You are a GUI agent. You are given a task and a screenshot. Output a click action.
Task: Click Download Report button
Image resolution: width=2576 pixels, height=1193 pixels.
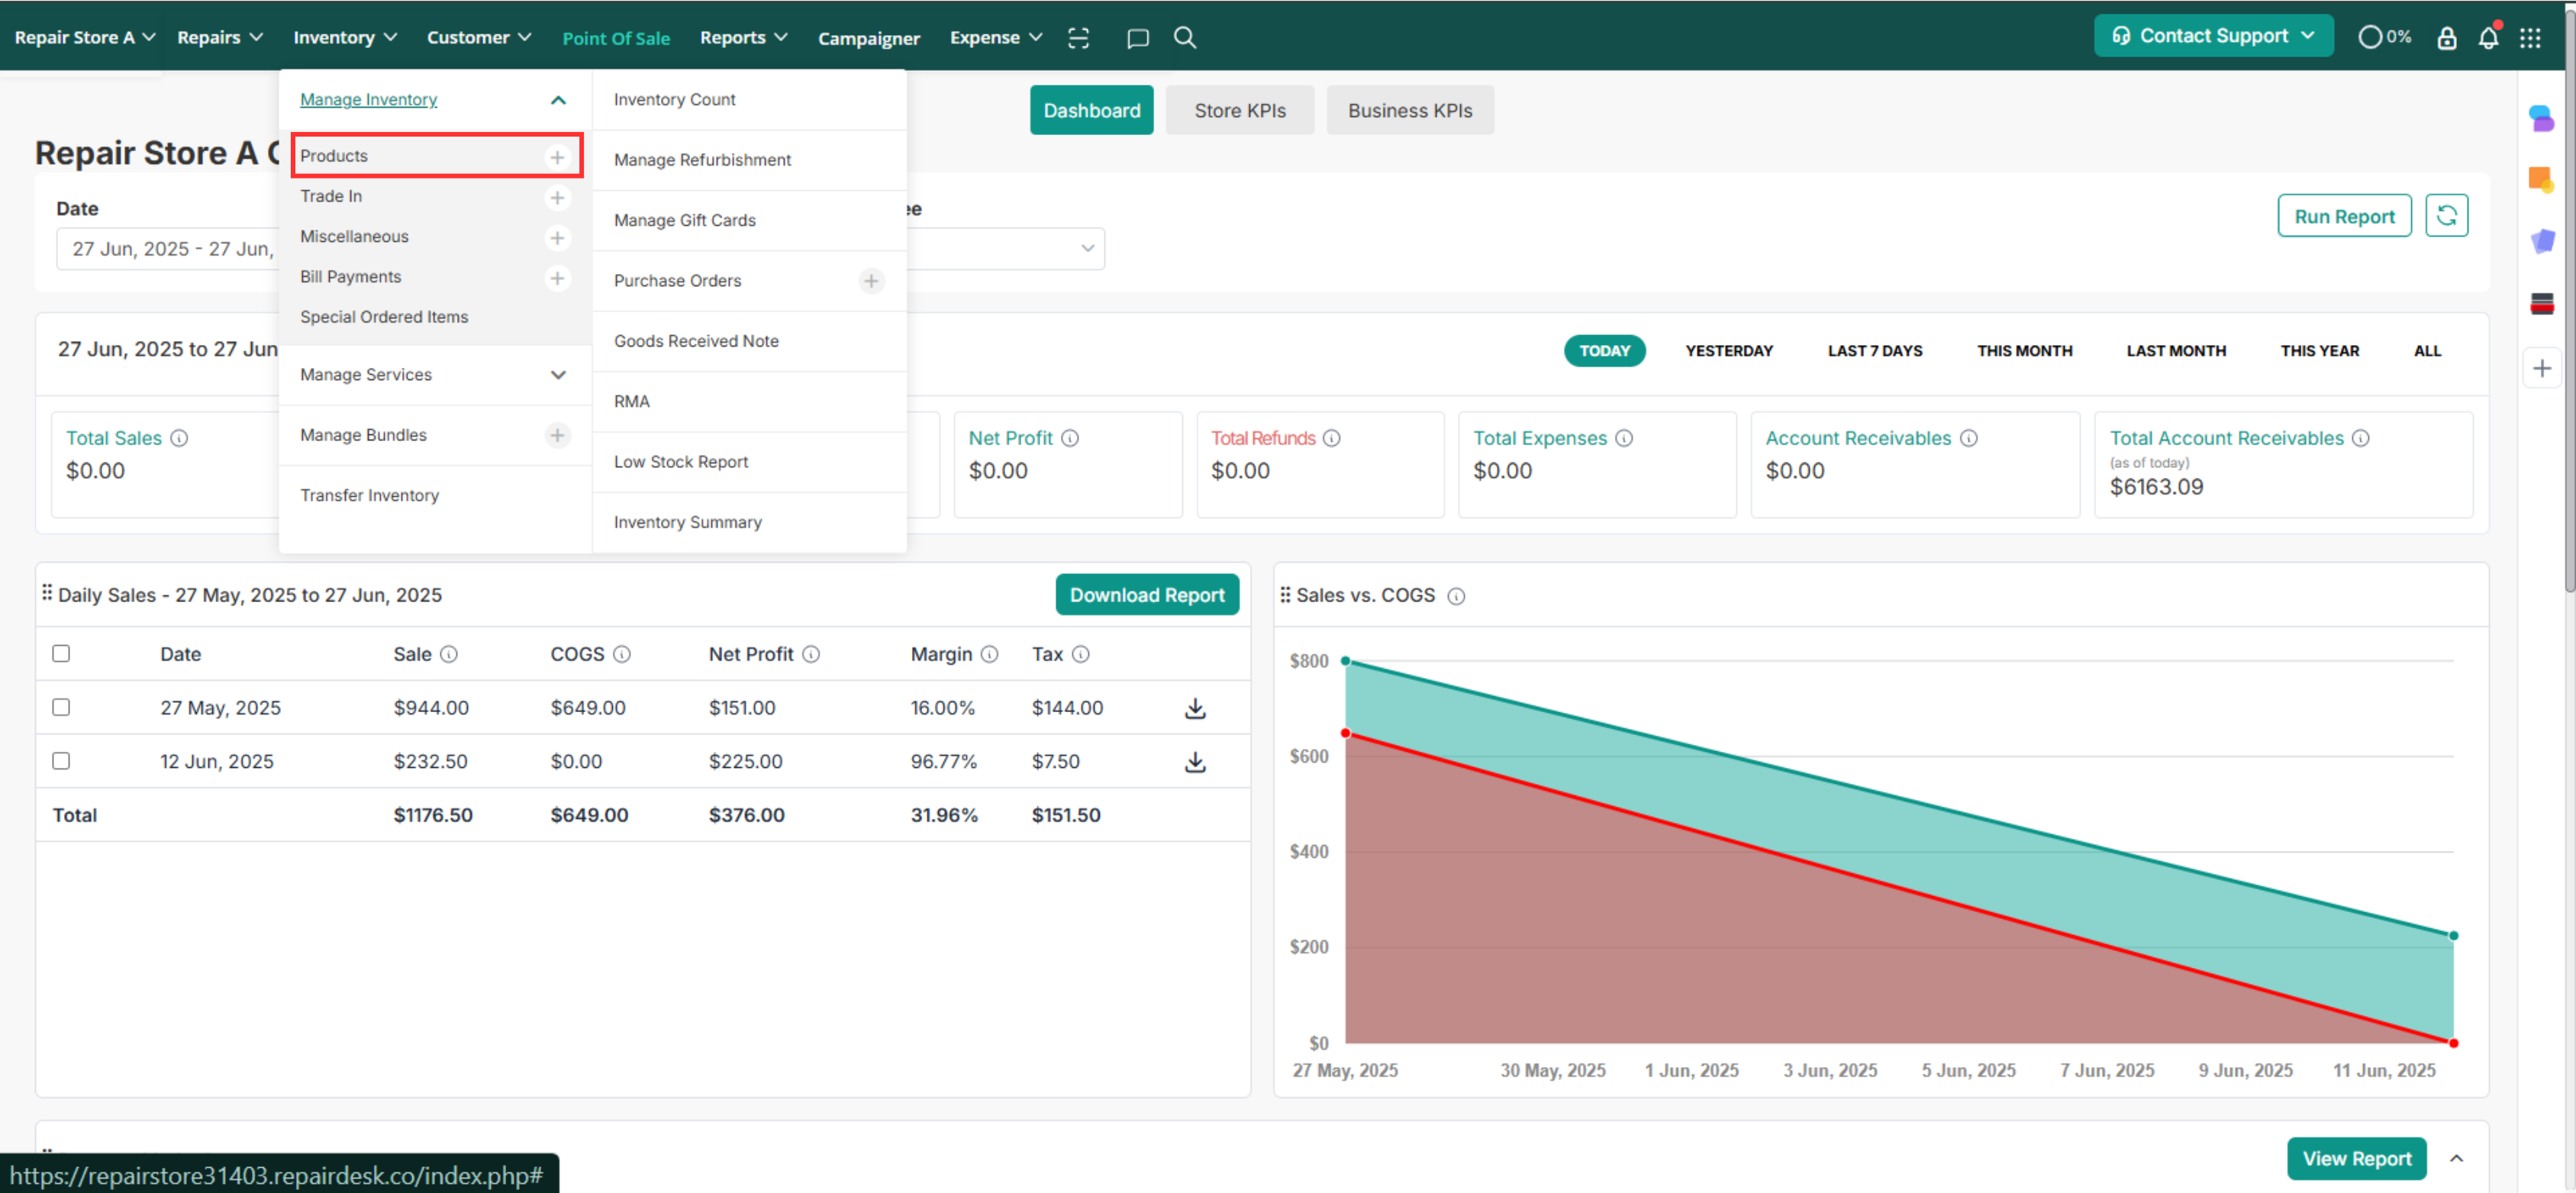(x=1147, y=595)
